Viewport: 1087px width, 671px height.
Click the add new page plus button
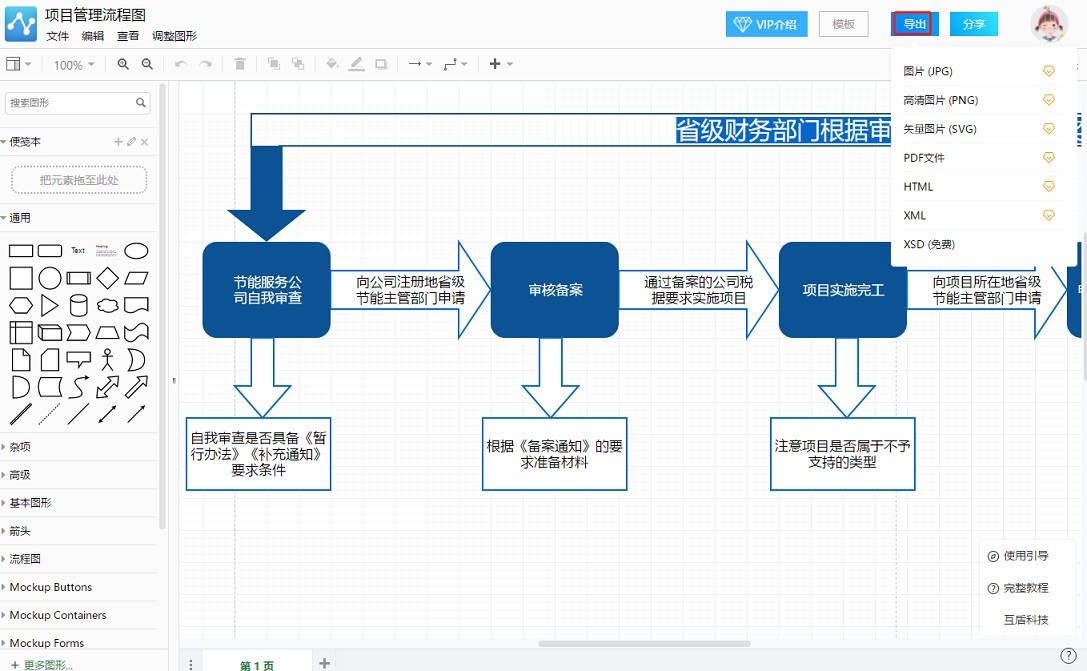(323, 661)
